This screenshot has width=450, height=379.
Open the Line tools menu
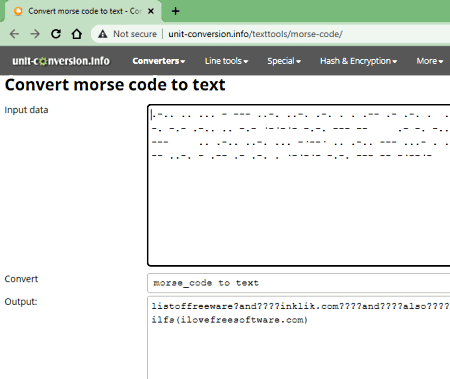[x=226, y=61]
